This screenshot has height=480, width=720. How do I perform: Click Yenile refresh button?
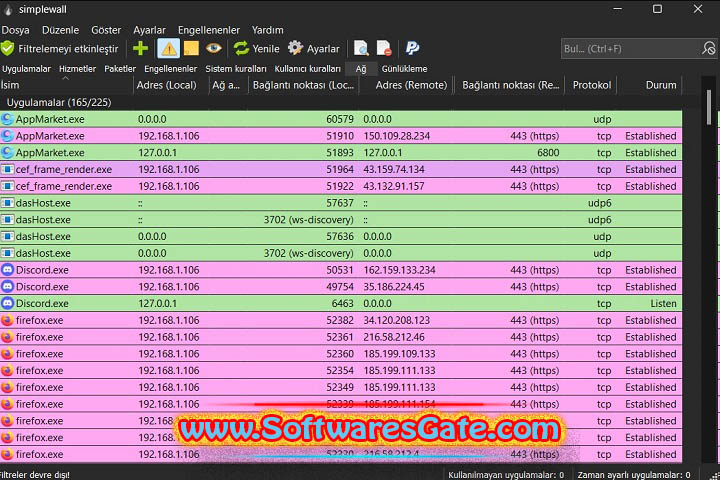click(256, 48)
